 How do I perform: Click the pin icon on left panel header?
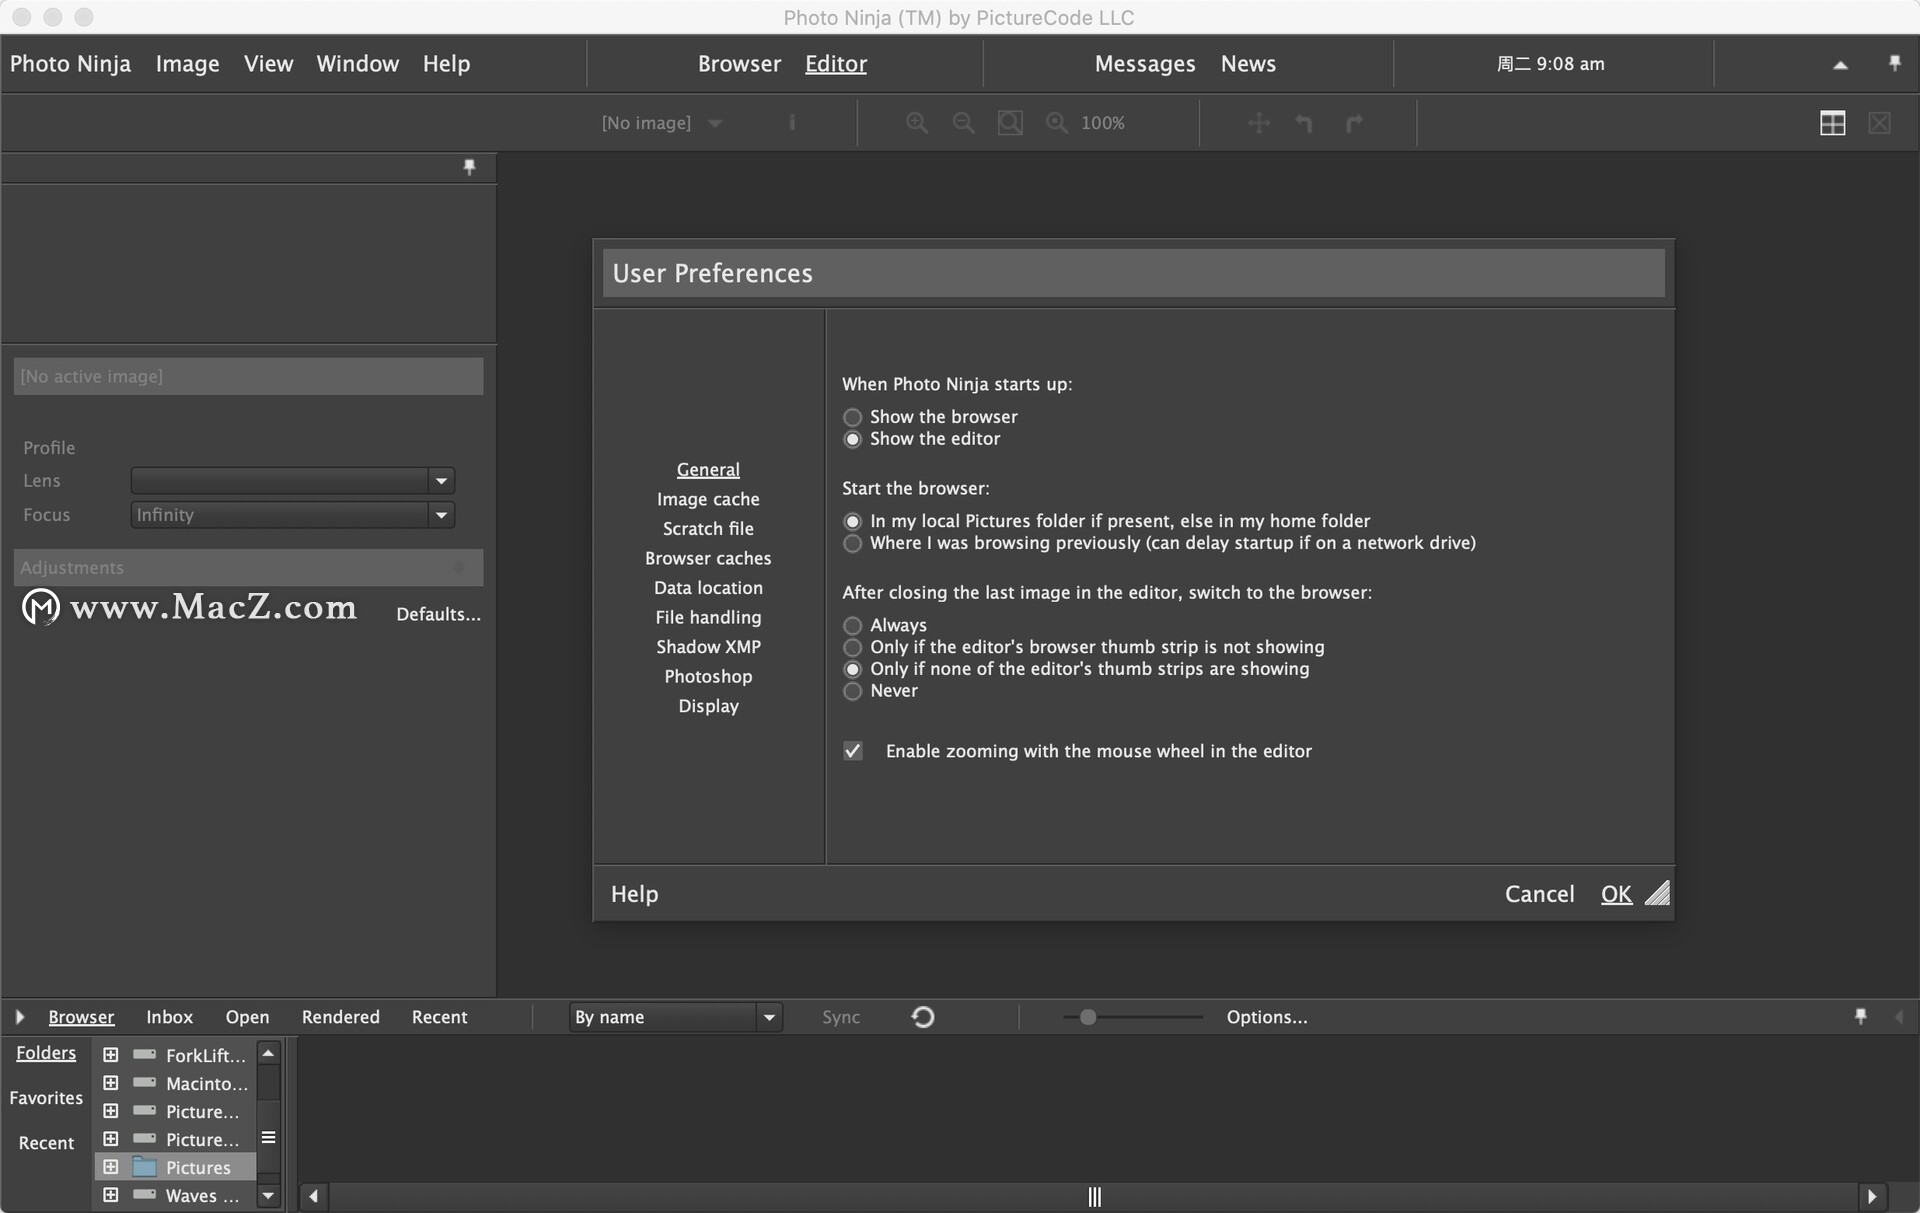[x=469, y=167]
